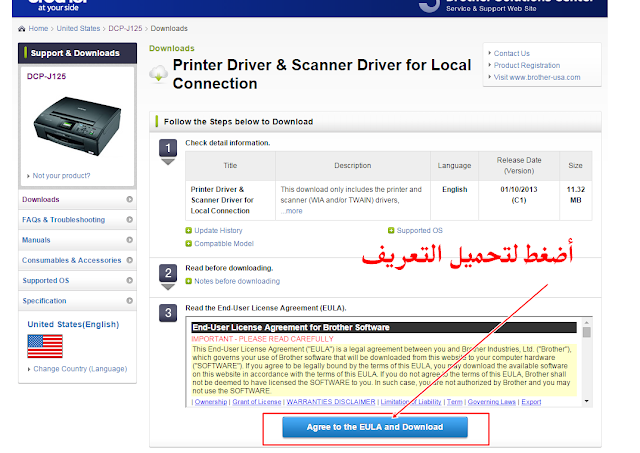The height and width of the screenshot is (453, 640).
Task: Click the arrow icon beside FAQs & Troubleshooting
Action: [x=129, y=220]
